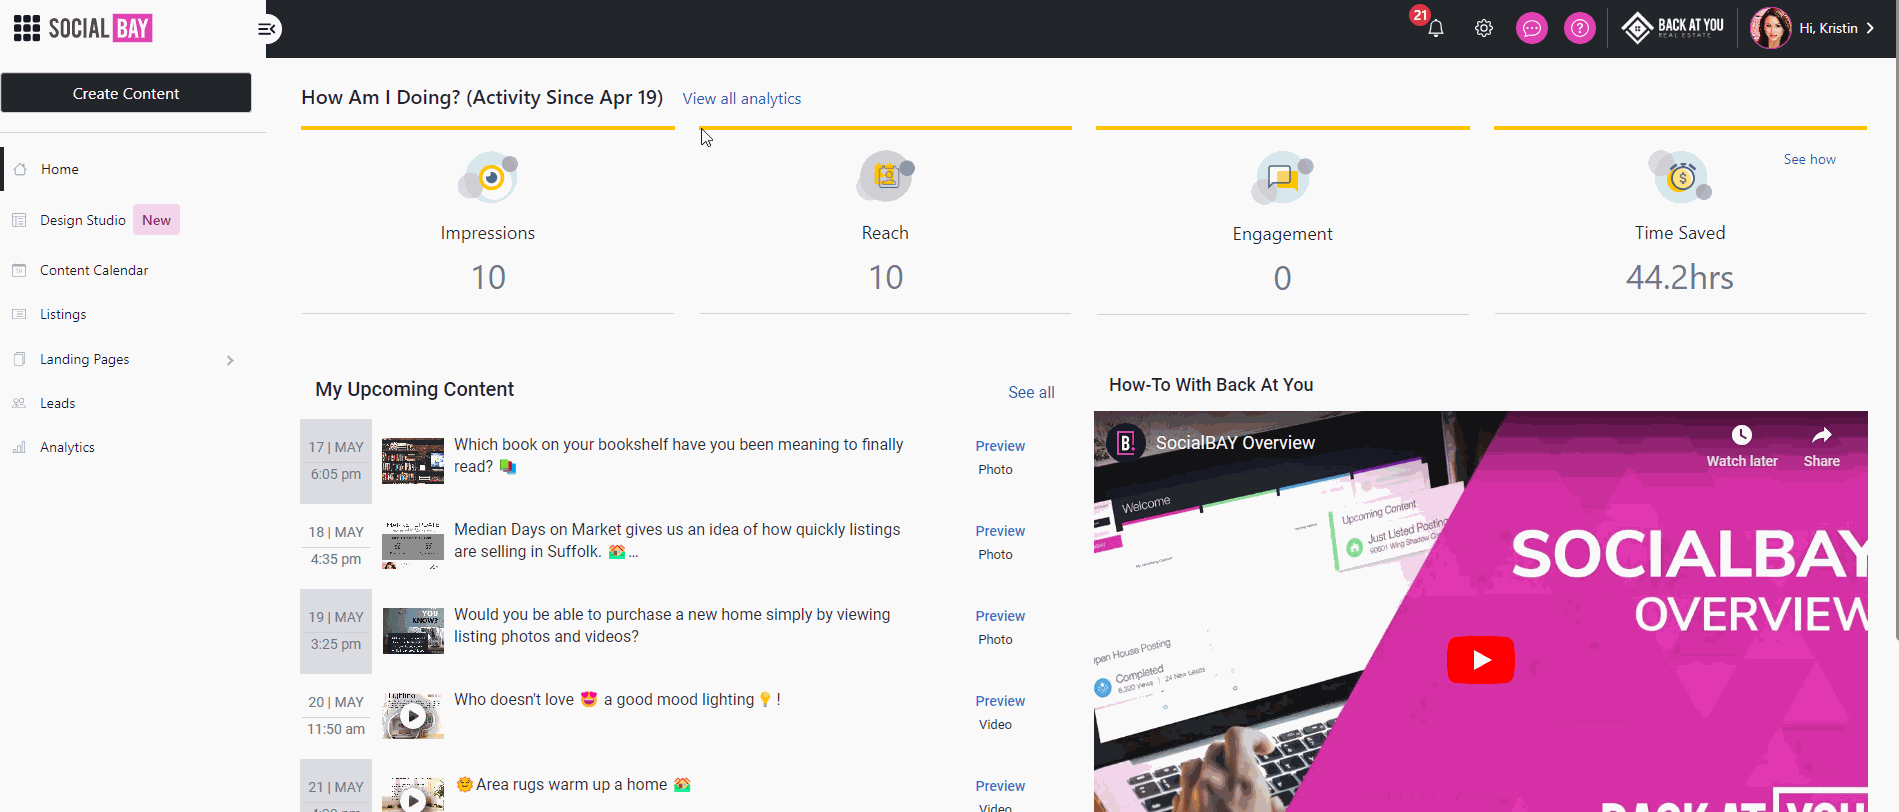Open Leads in the sidebar
The width and height of the screenshot is (1899, 812).
58,403
